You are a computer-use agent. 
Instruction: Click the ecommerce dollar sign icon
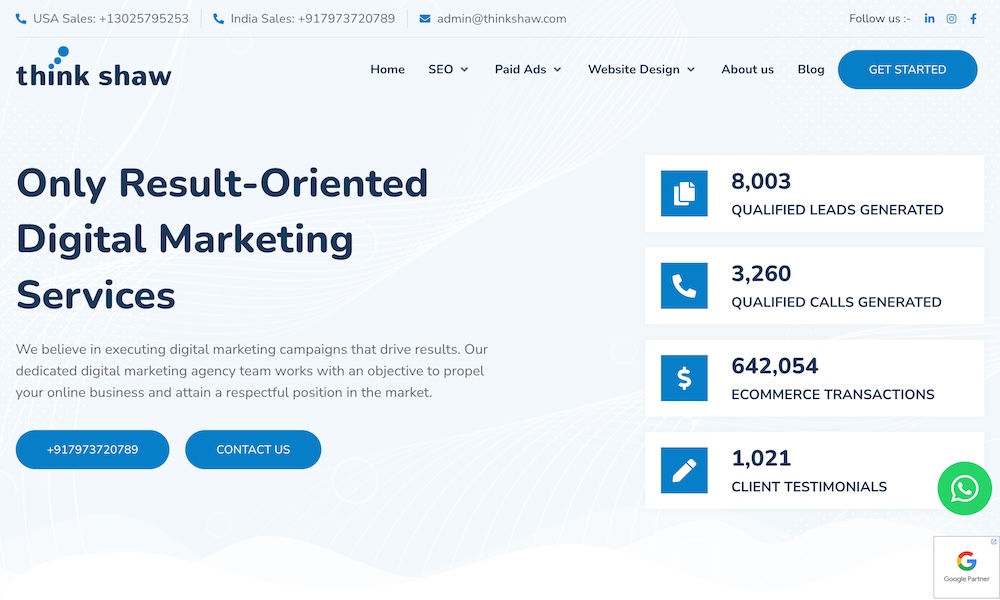[x=684, y=378]
